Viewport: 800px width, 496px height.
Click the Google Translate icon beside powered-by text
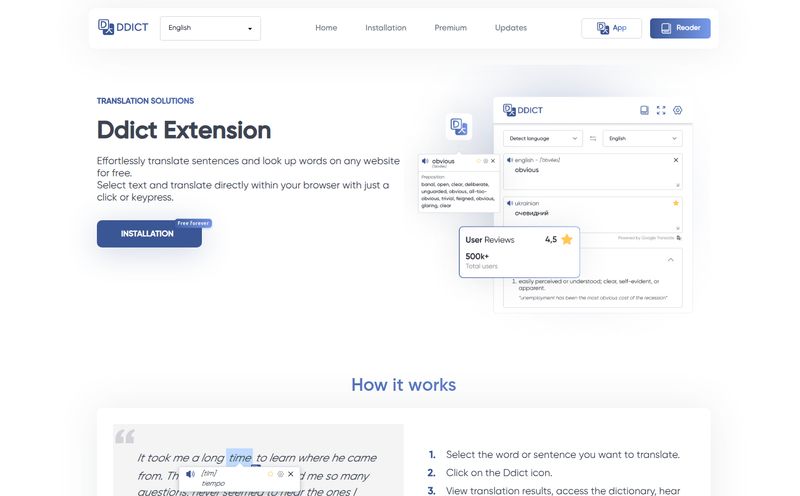(679, 238)
